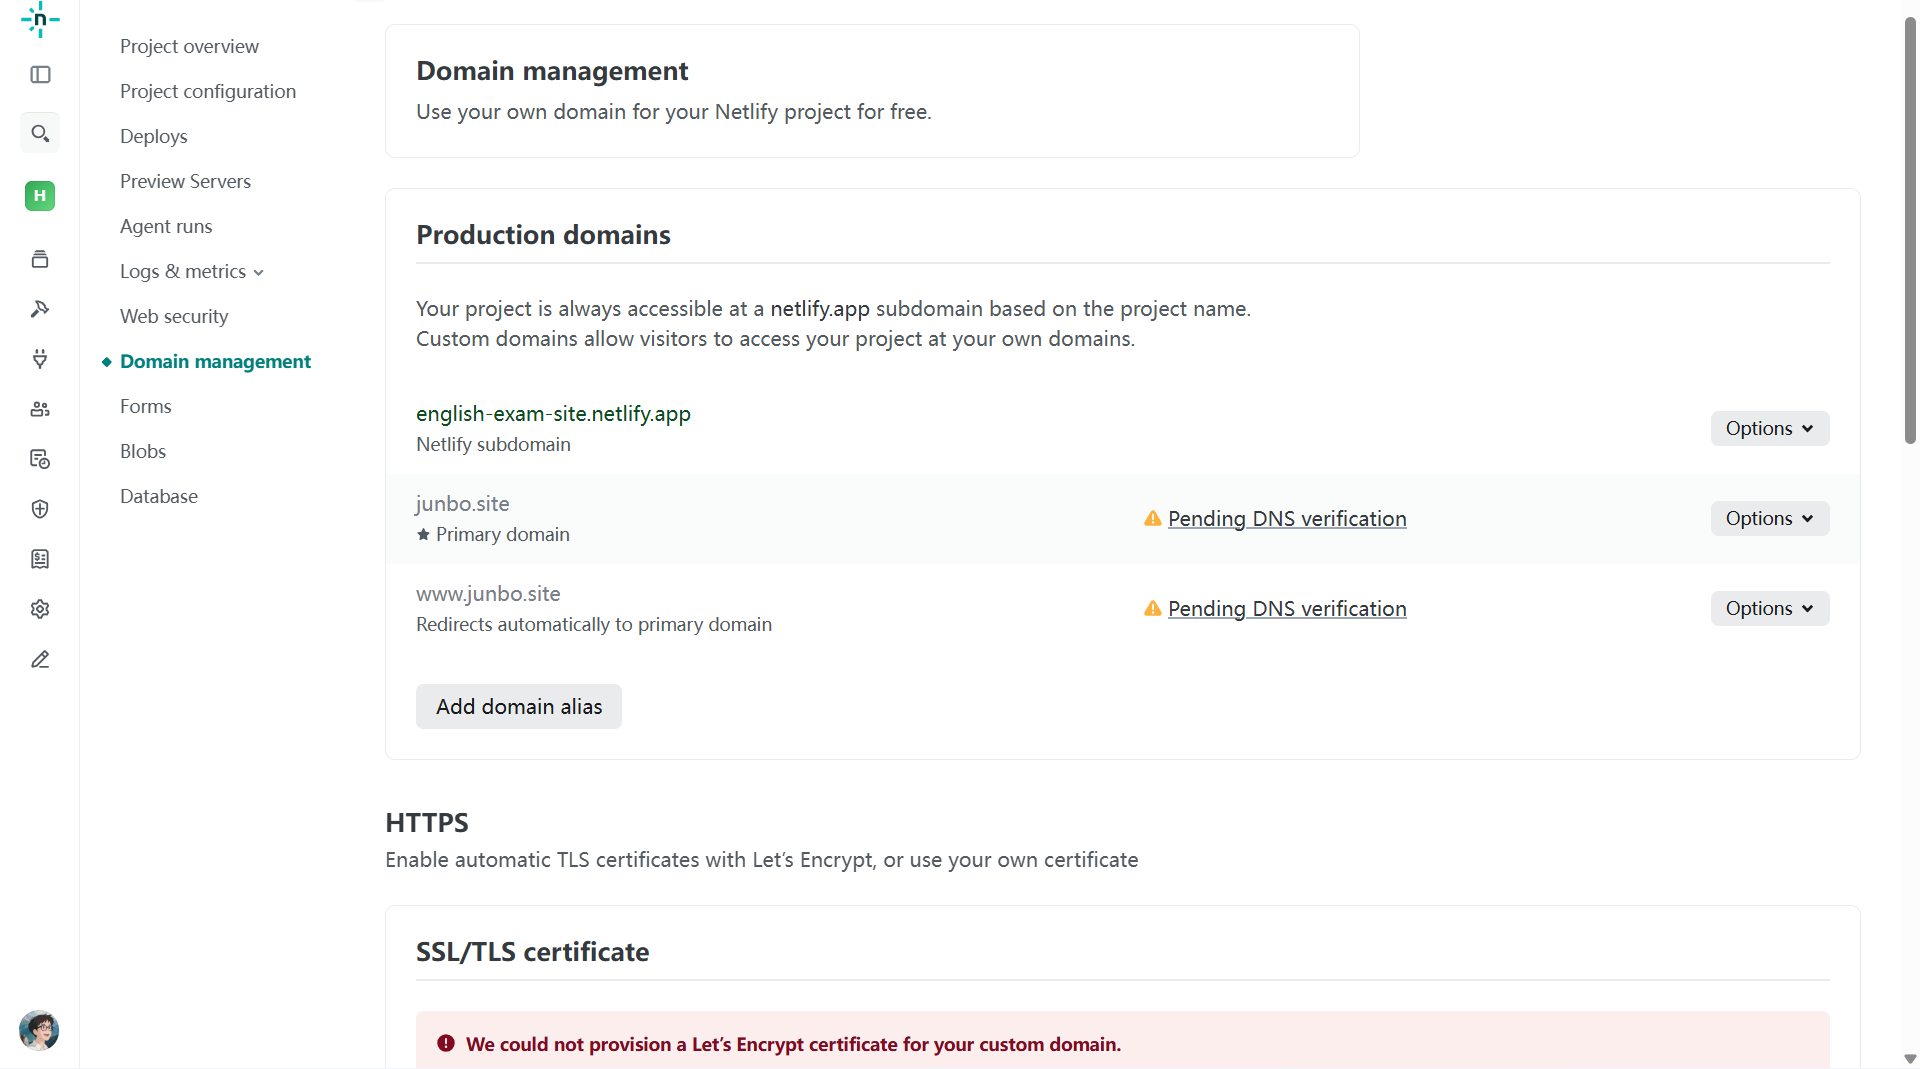Open the gear team settings icon
The height and width of the screenshot is (1069, 1920).
[x=40, y=609]
